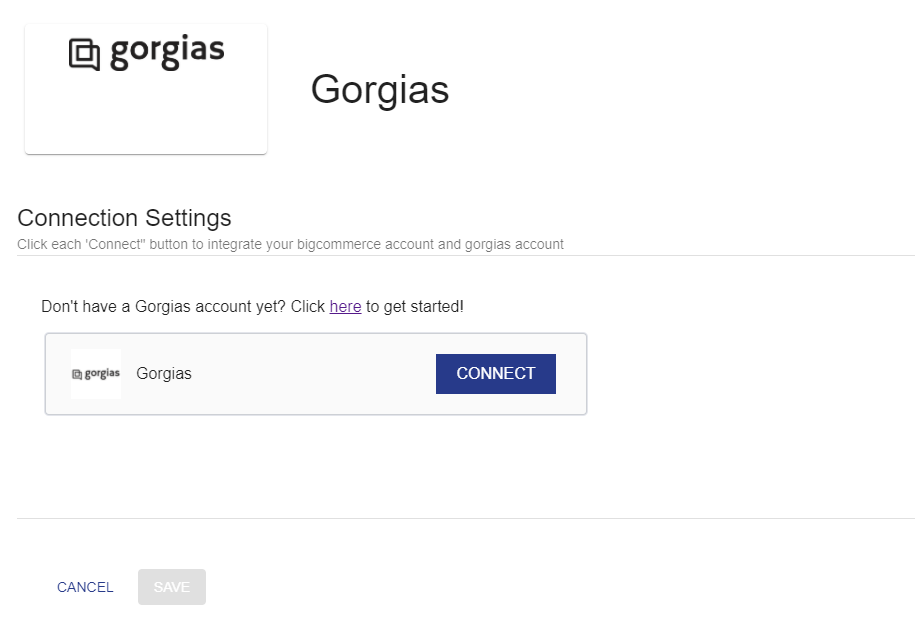
Task: Click the large Gorgias page title
Action: (380, 89)
